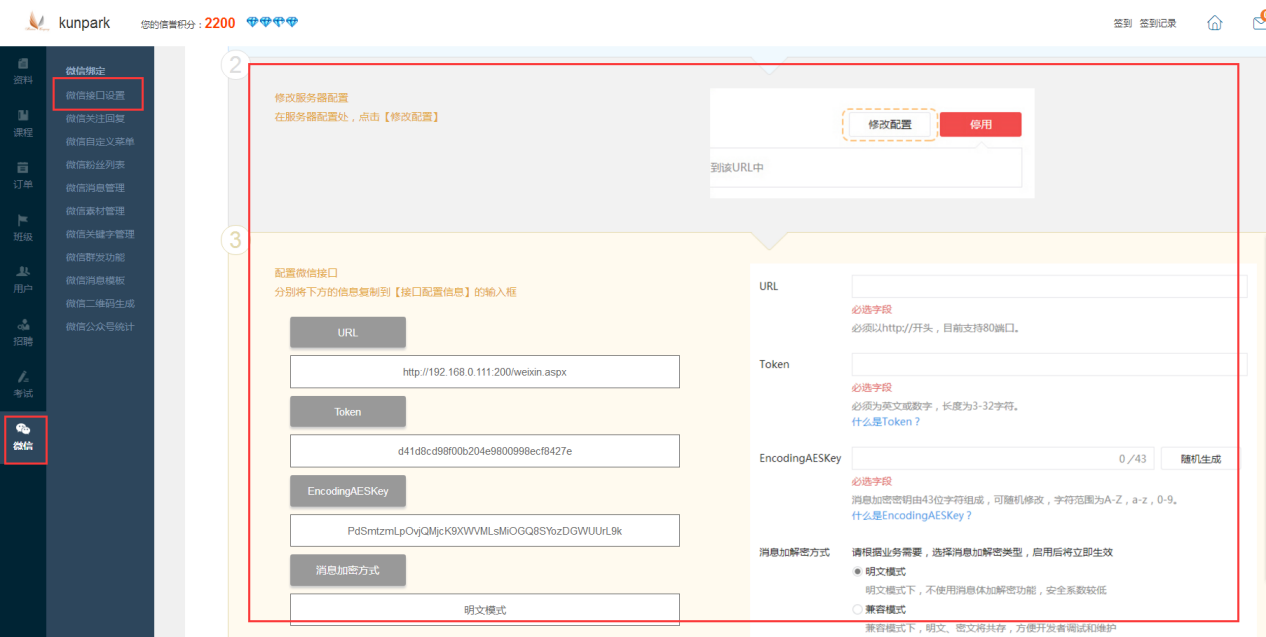
Task: Select the 兼容模式 radio button
Action: [857, 609]
